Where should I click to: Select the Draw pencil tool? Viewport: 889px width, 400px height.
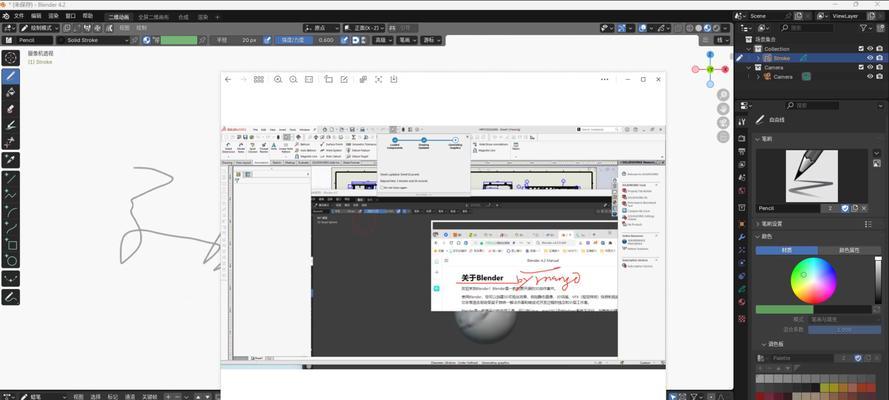(x=11, y=76)
